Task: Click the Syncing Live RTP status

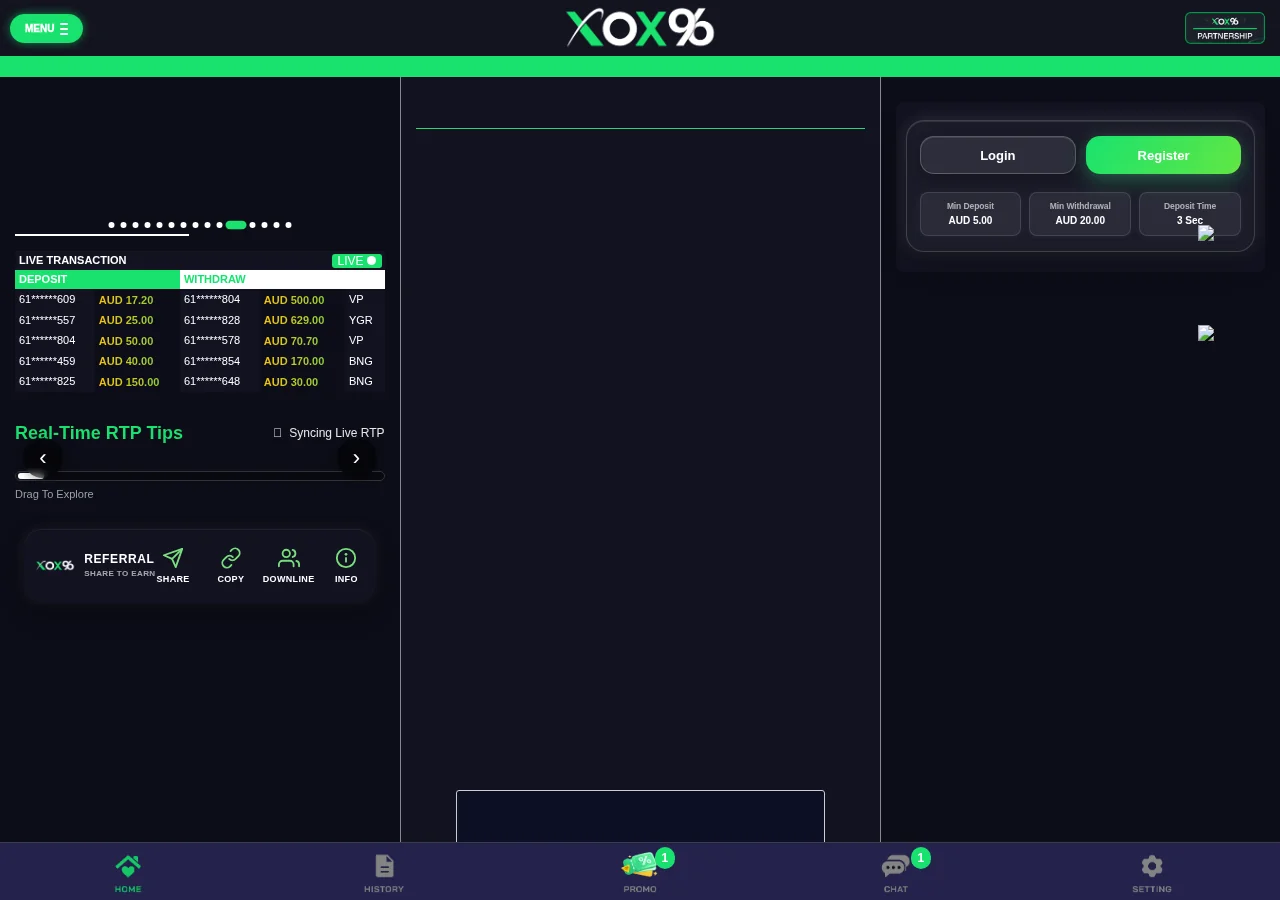Action: pyautogui.click(x=329, y=433)
